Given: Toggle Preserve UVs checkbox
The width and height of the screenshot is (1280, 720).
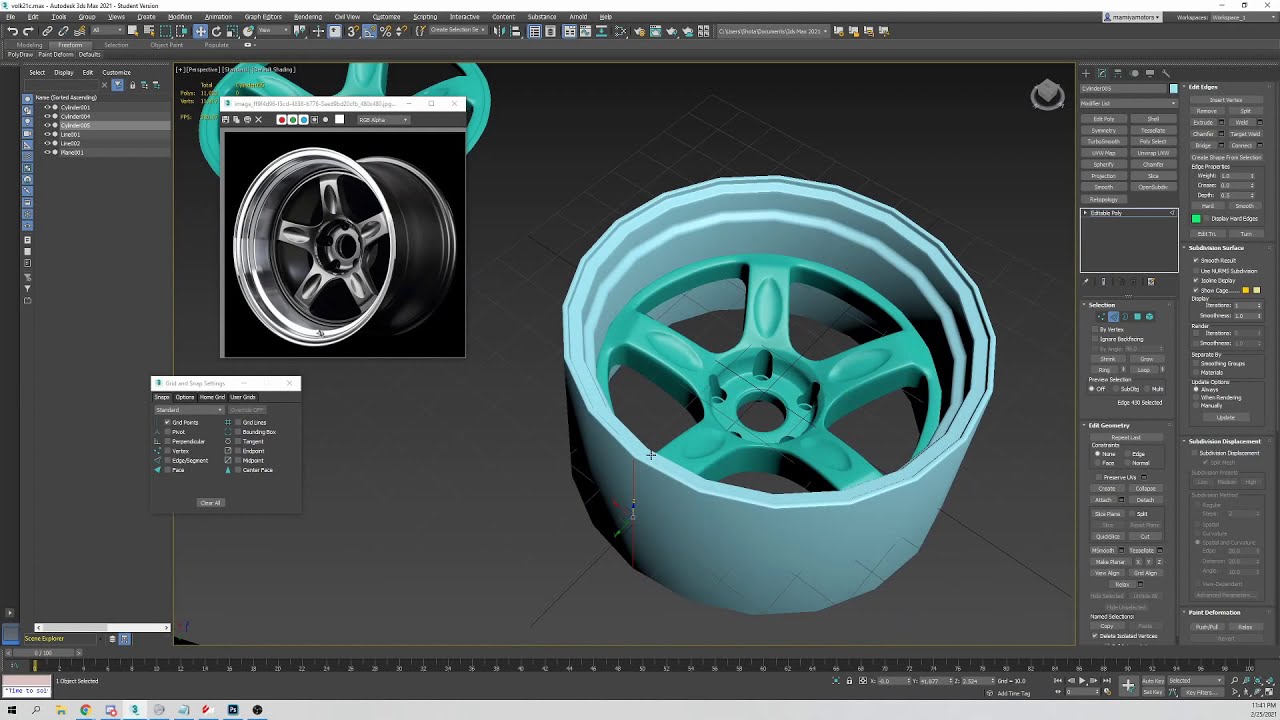Looking at the screenshot, I should [x=1099, y=477].
